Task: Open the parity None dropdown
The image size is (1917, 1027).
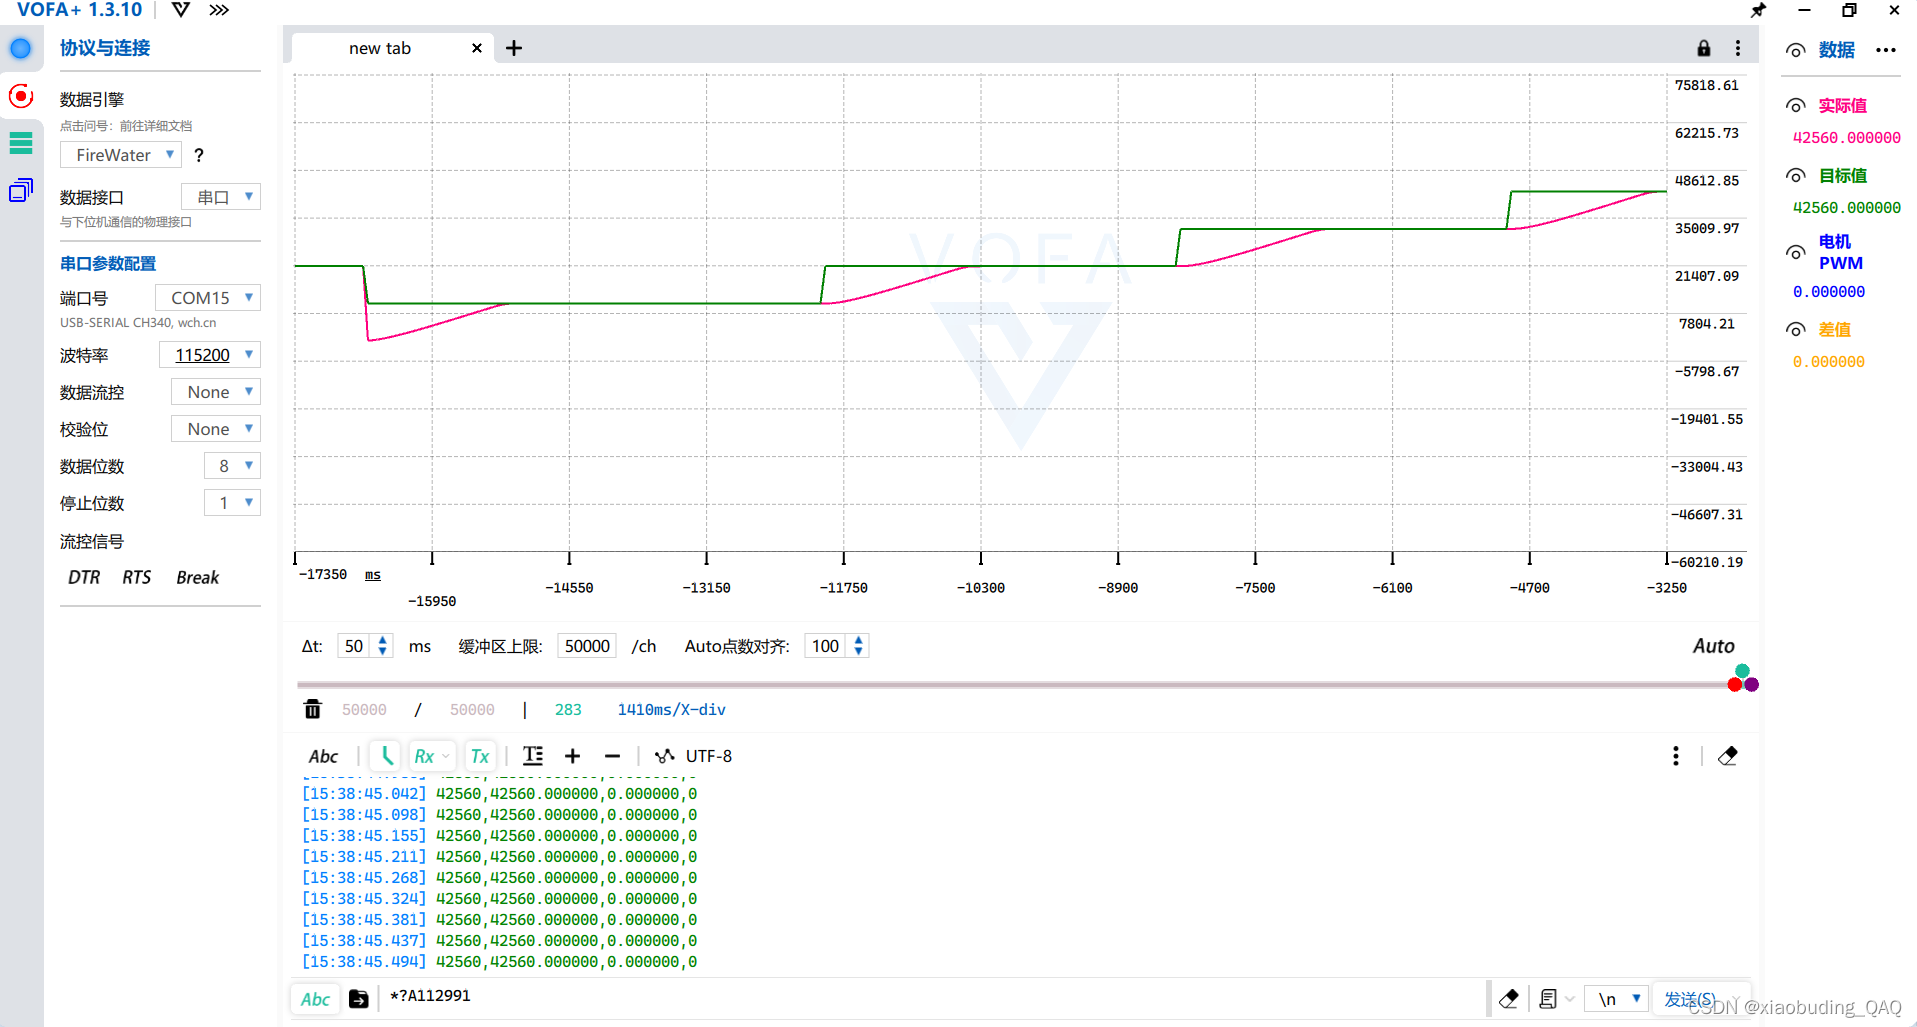Action: (x=216, y=429)
